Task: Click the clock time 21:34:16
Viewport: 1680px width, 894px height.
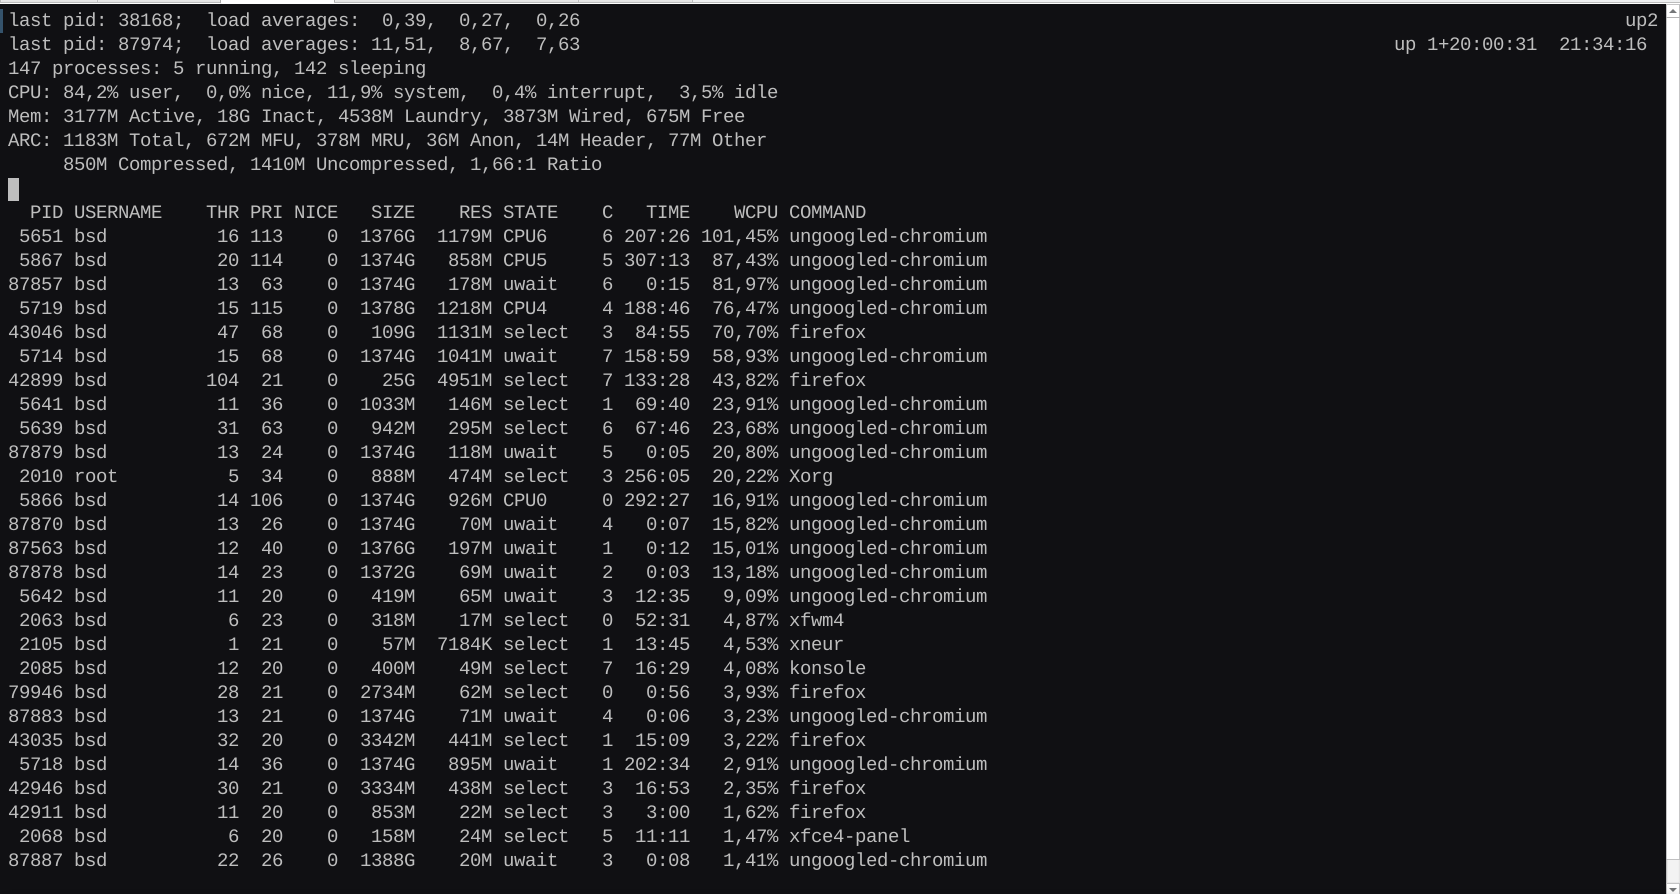Action: tap(1602, 44)
